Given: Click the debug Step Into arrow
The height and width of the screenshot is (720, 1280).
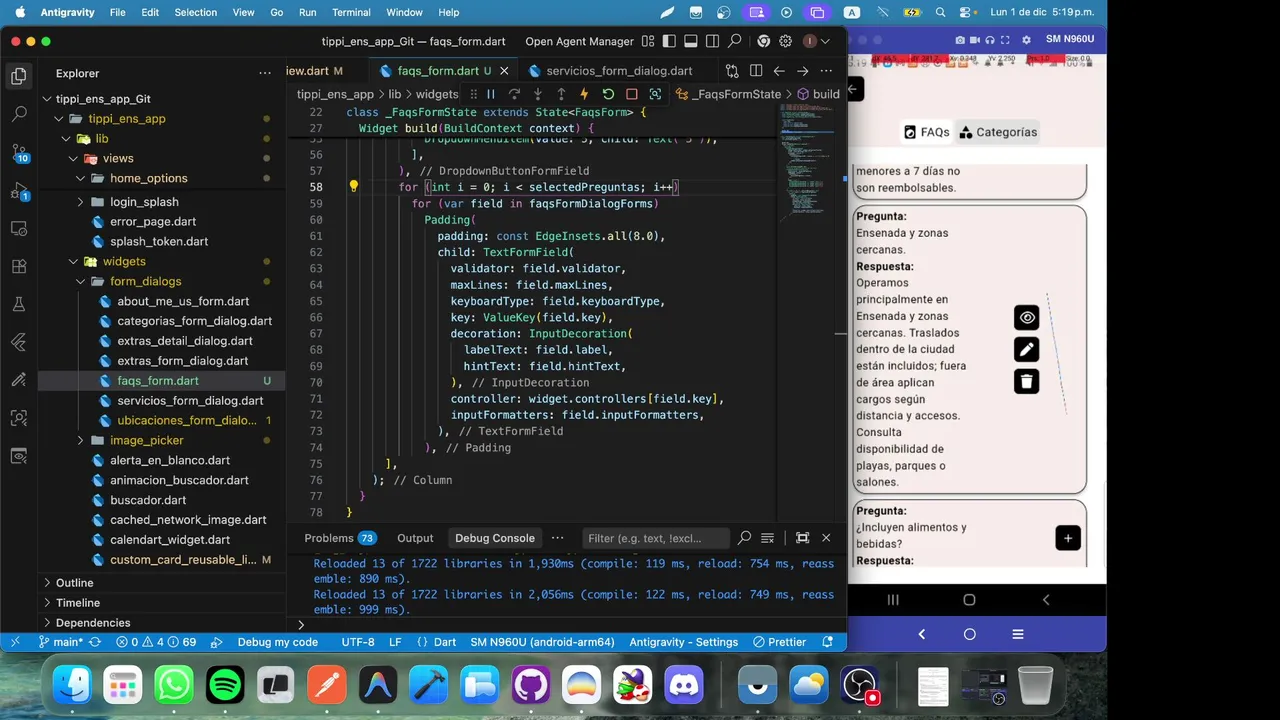Looking at the screenshot, I should click(538, 94).
